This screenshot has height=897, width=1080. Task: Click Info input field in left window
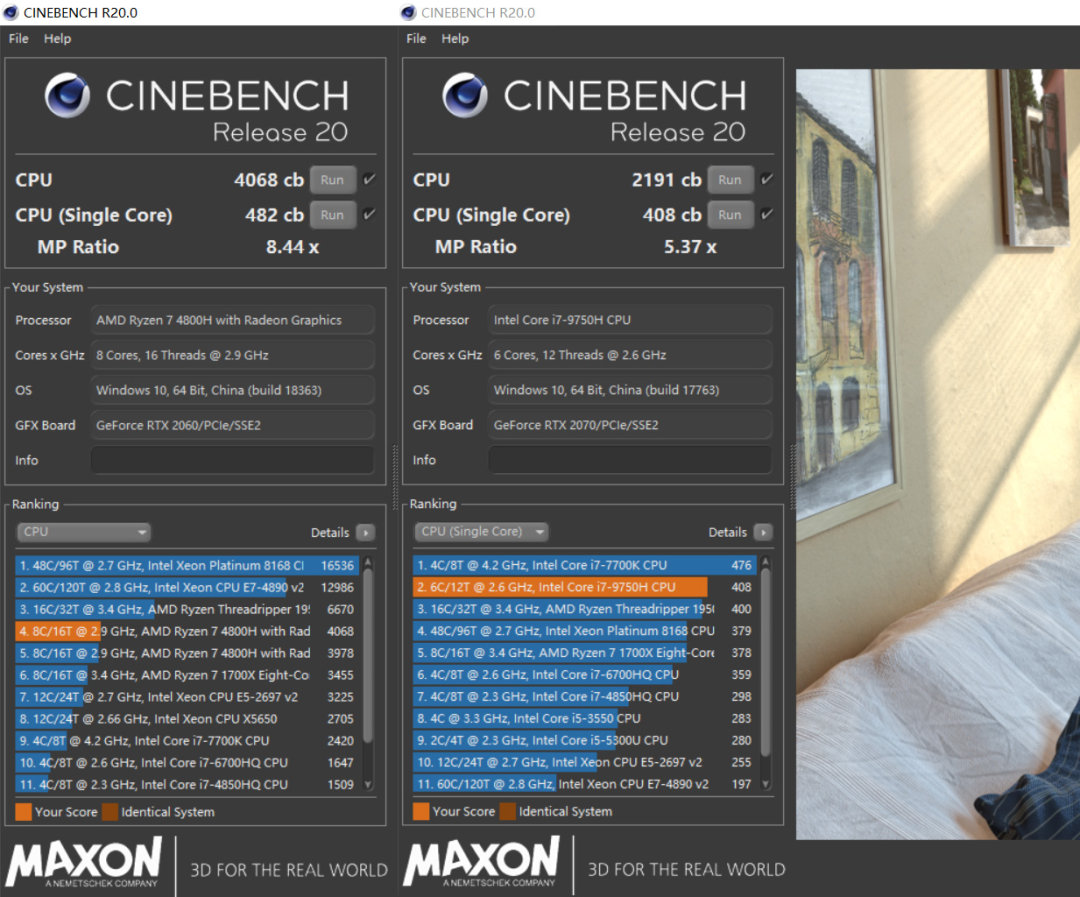(233, 460)
